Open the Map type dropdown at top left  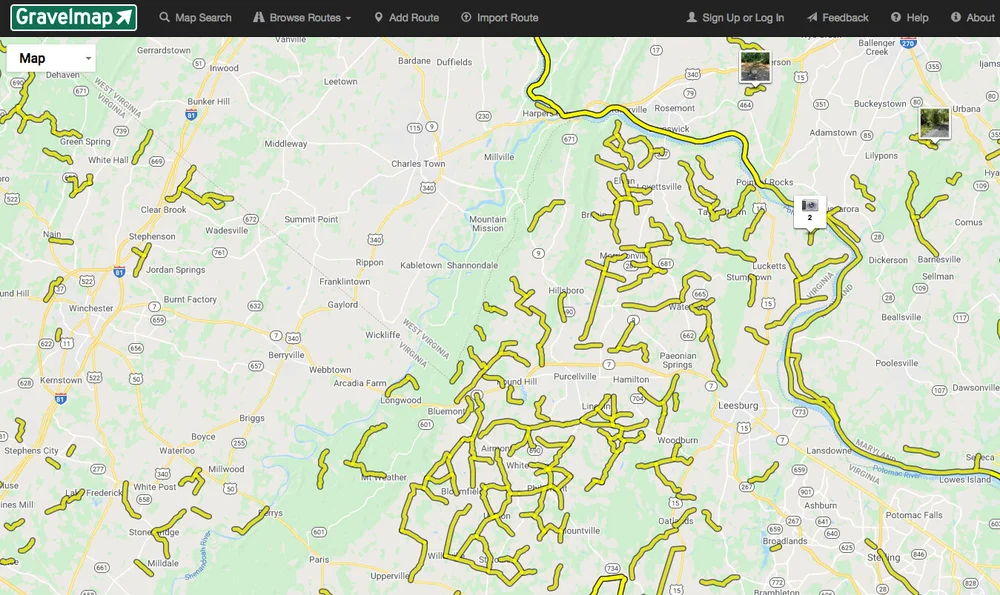coord(49,57)
